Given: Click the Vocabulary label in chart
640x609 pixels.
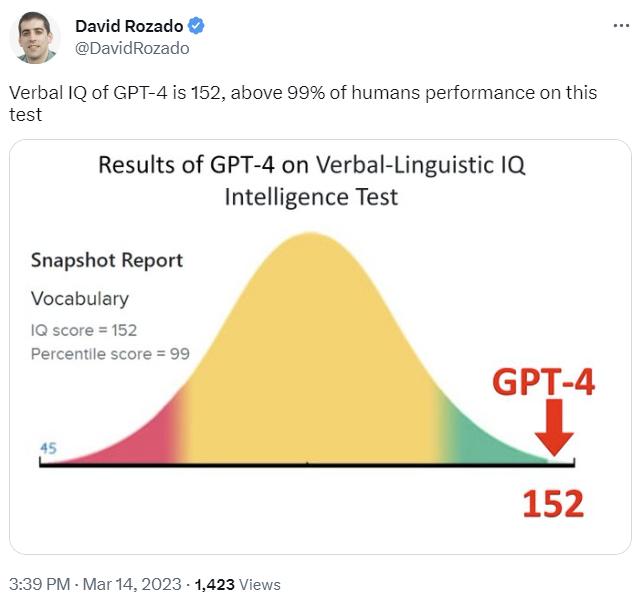Looking at the screenshot, I should [x=80, y=298].
